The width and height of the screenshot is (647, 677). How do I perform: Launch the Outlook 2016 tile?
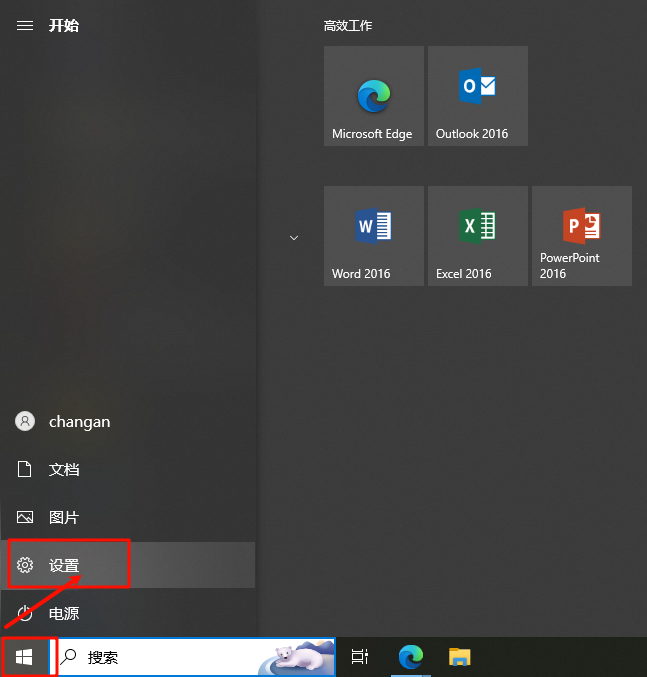pyautogui.click(x=478, y=96)
